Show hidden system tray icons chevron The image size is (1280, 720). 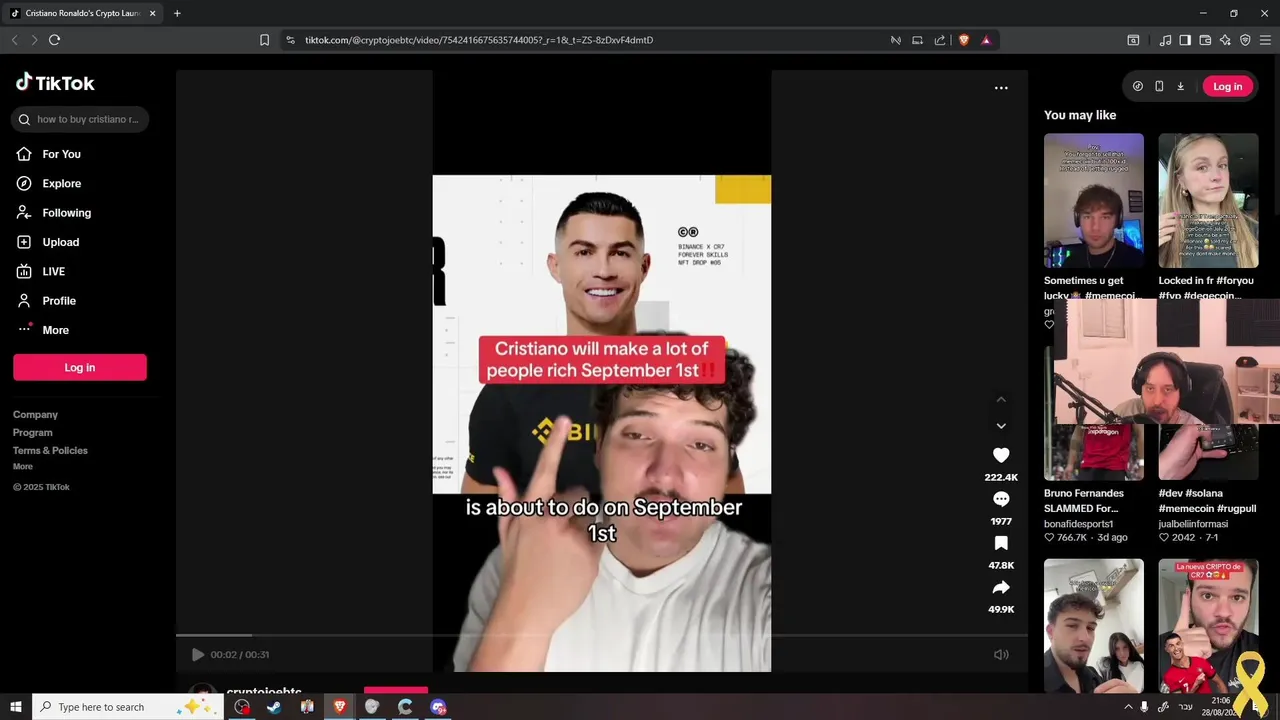coord(1128,707)
